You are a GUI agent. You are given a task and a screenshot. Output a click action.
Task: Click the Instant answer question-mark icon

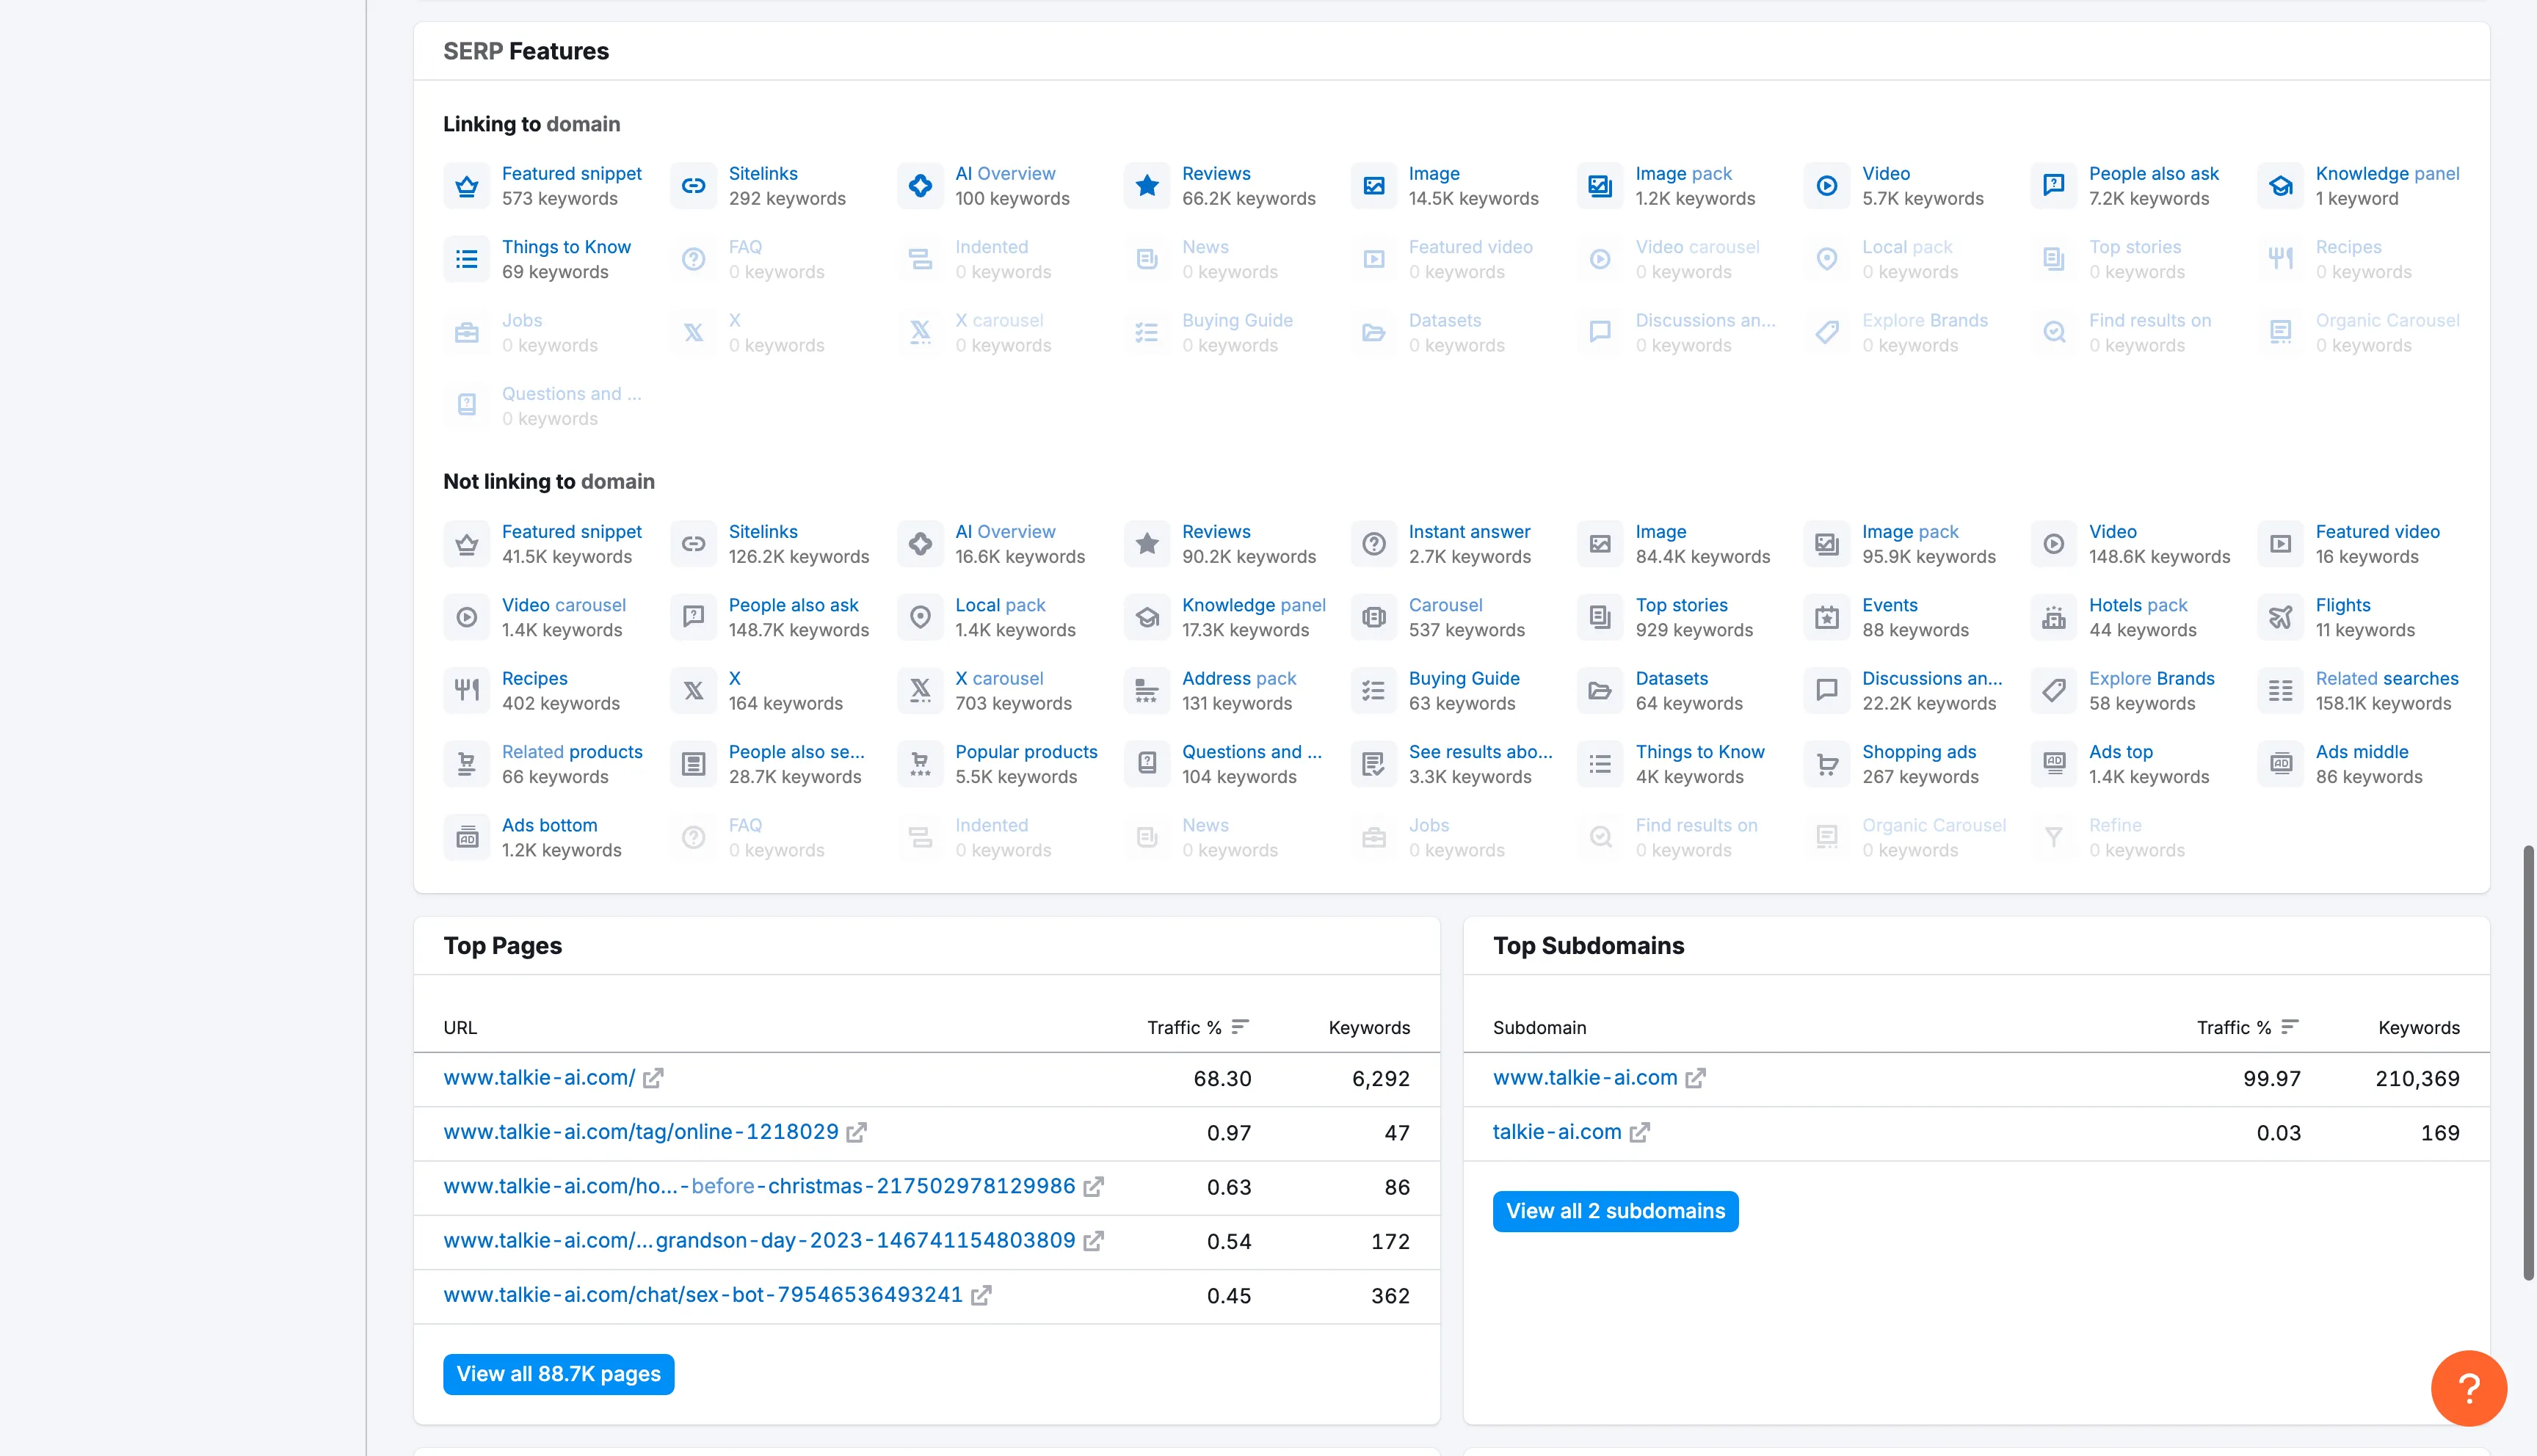[1374, 544]
